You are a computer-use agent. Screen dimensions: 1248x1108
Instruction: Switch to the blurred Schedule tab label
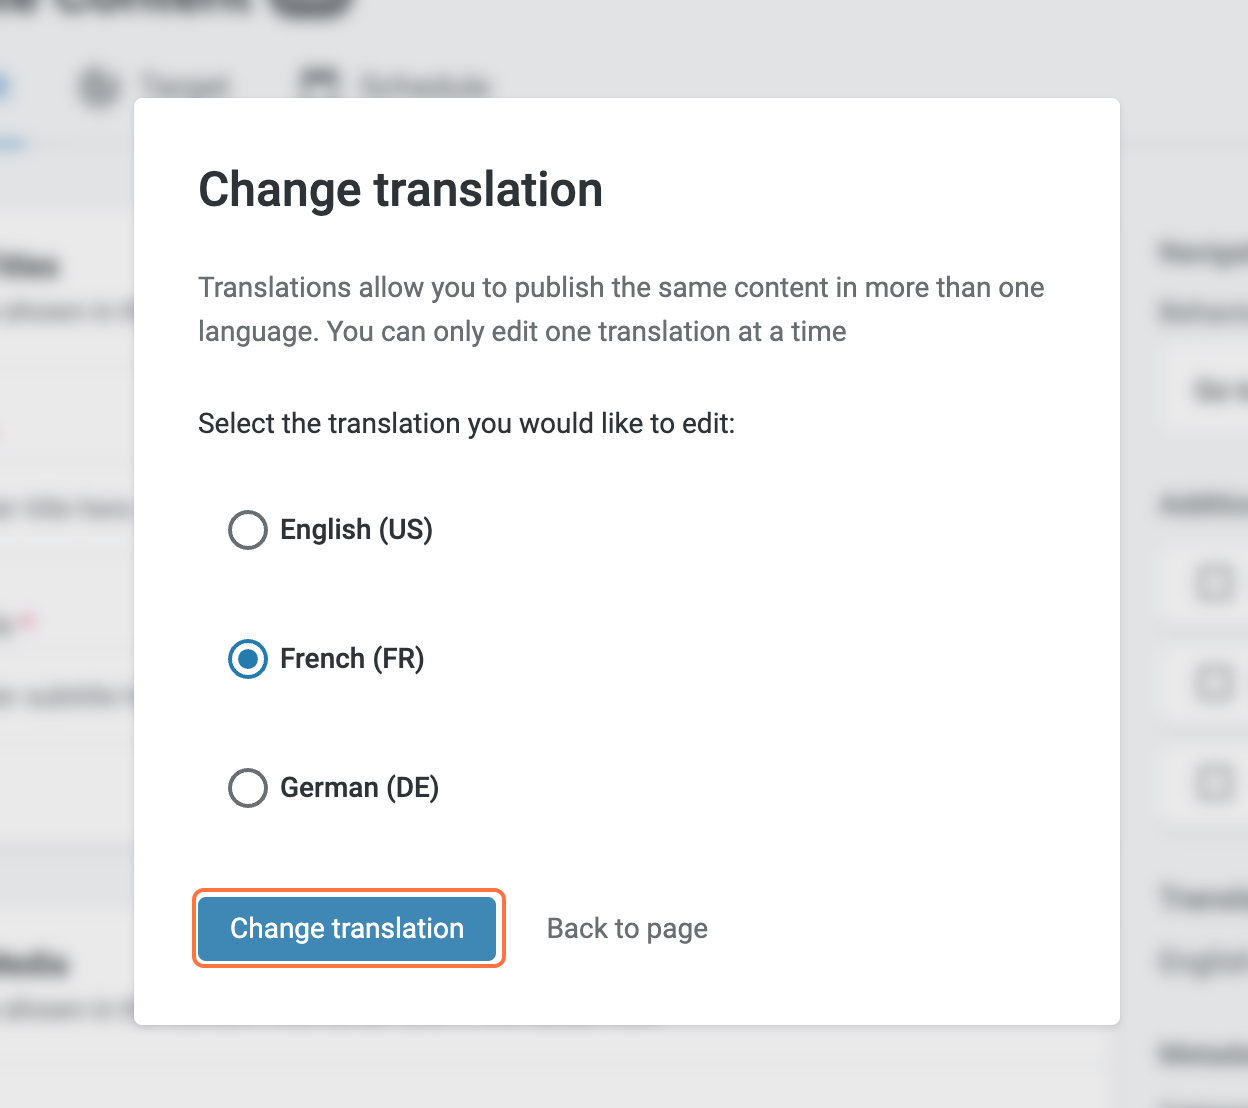[x=424, y=86]
